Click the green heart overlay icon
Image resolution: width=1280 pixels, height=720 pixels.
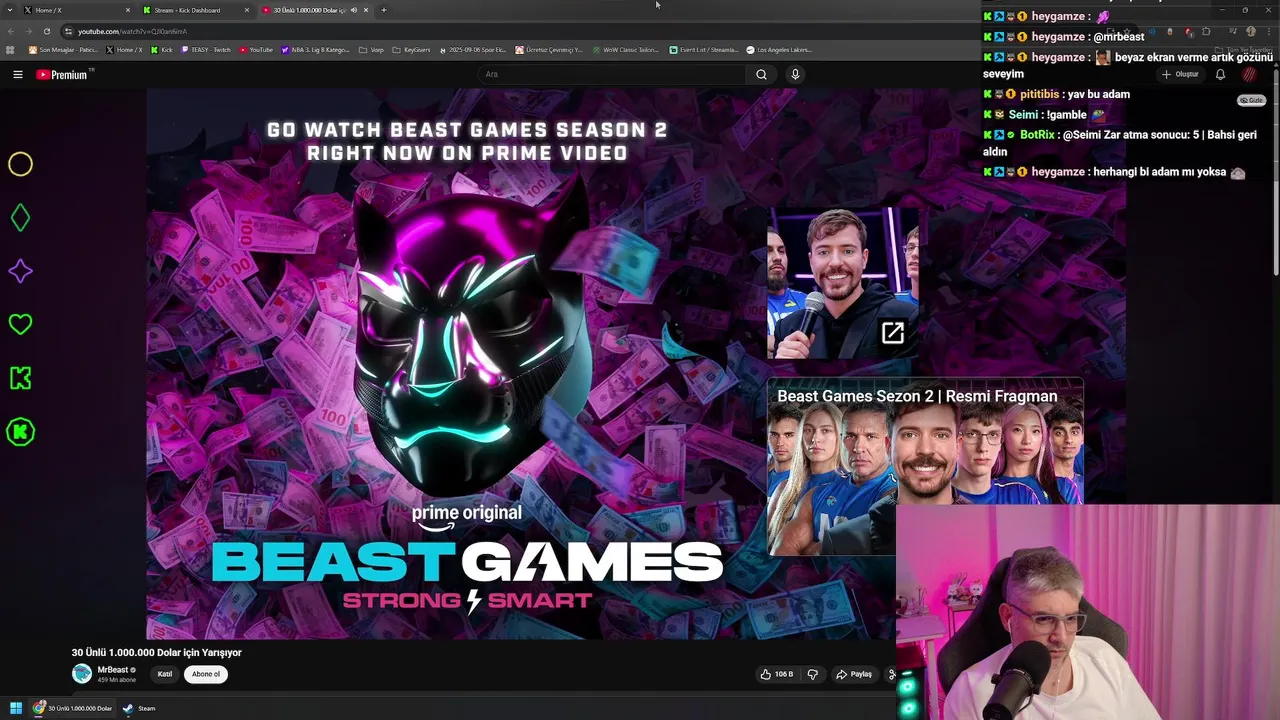pos(20,324)
